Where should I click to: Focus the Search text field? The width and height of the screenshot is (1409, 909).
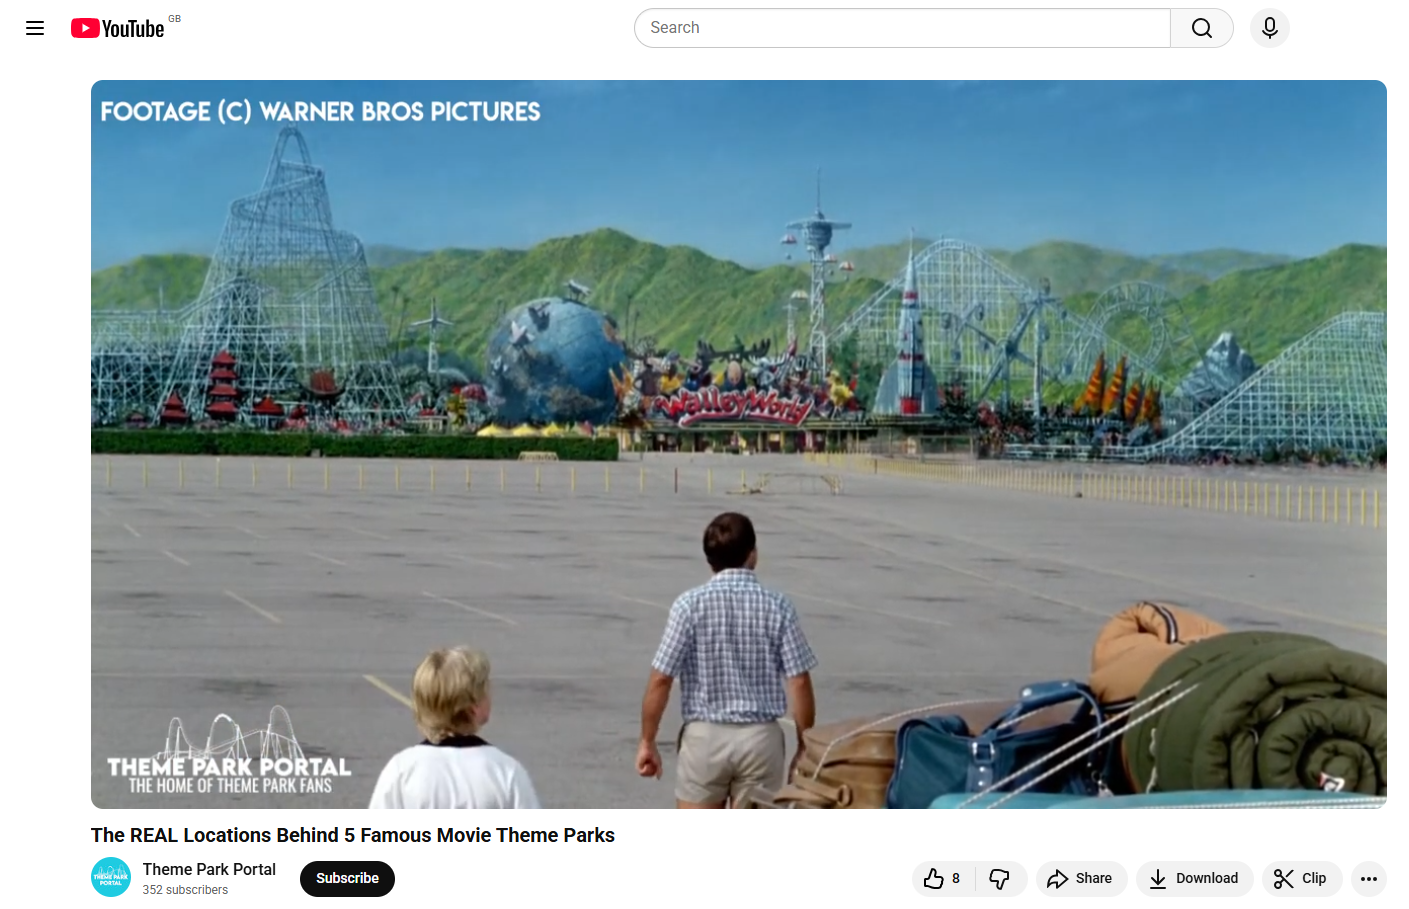(900, 28)
